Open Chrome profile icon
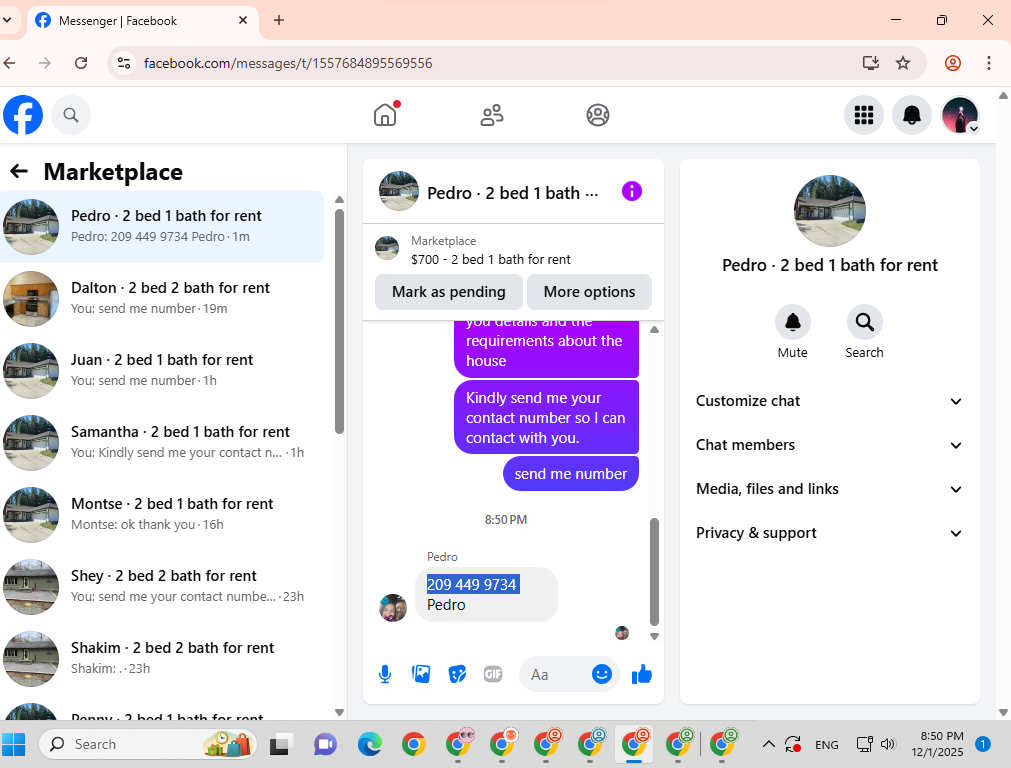 pos(953,63)
